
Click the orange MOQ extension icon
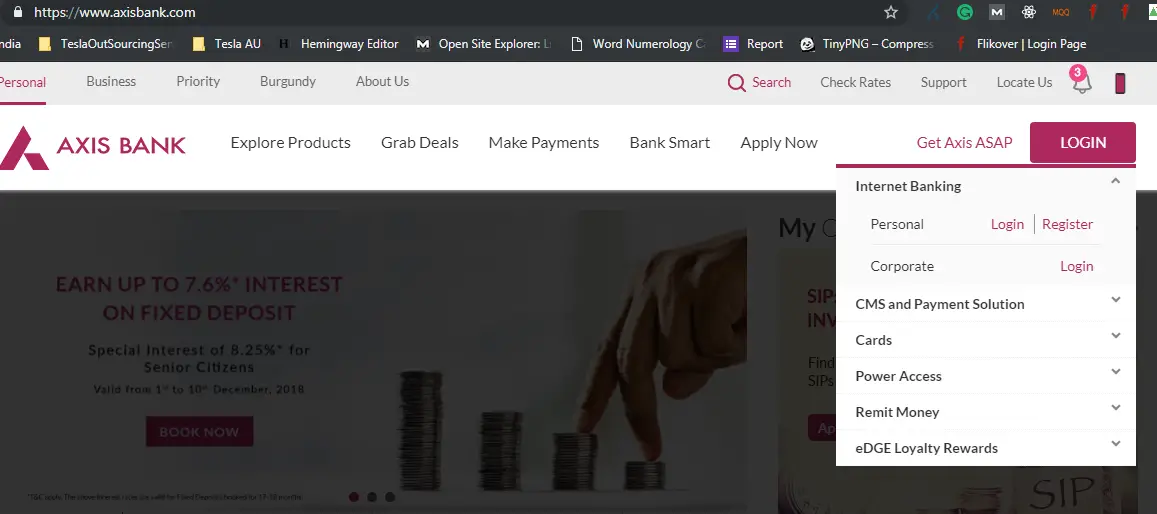(x=1061, y=13)
